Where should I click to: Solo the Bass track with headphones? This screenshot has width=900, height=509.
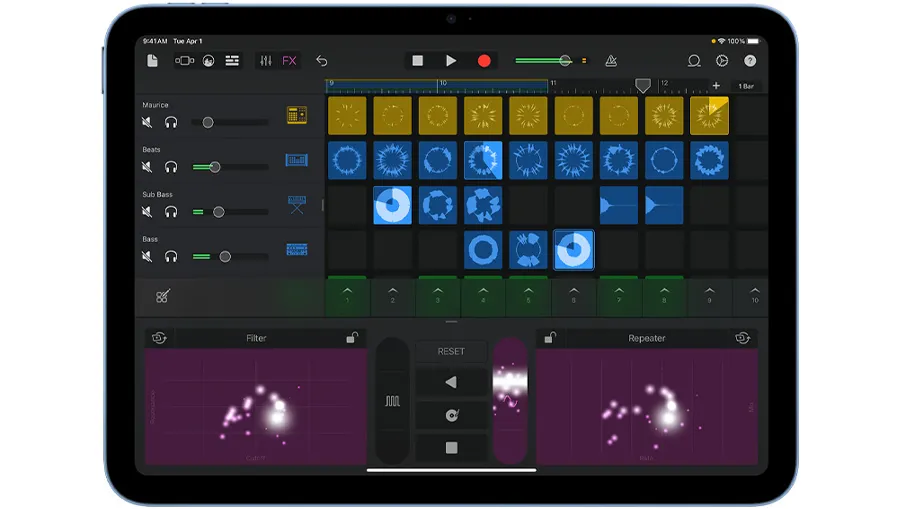170,257
